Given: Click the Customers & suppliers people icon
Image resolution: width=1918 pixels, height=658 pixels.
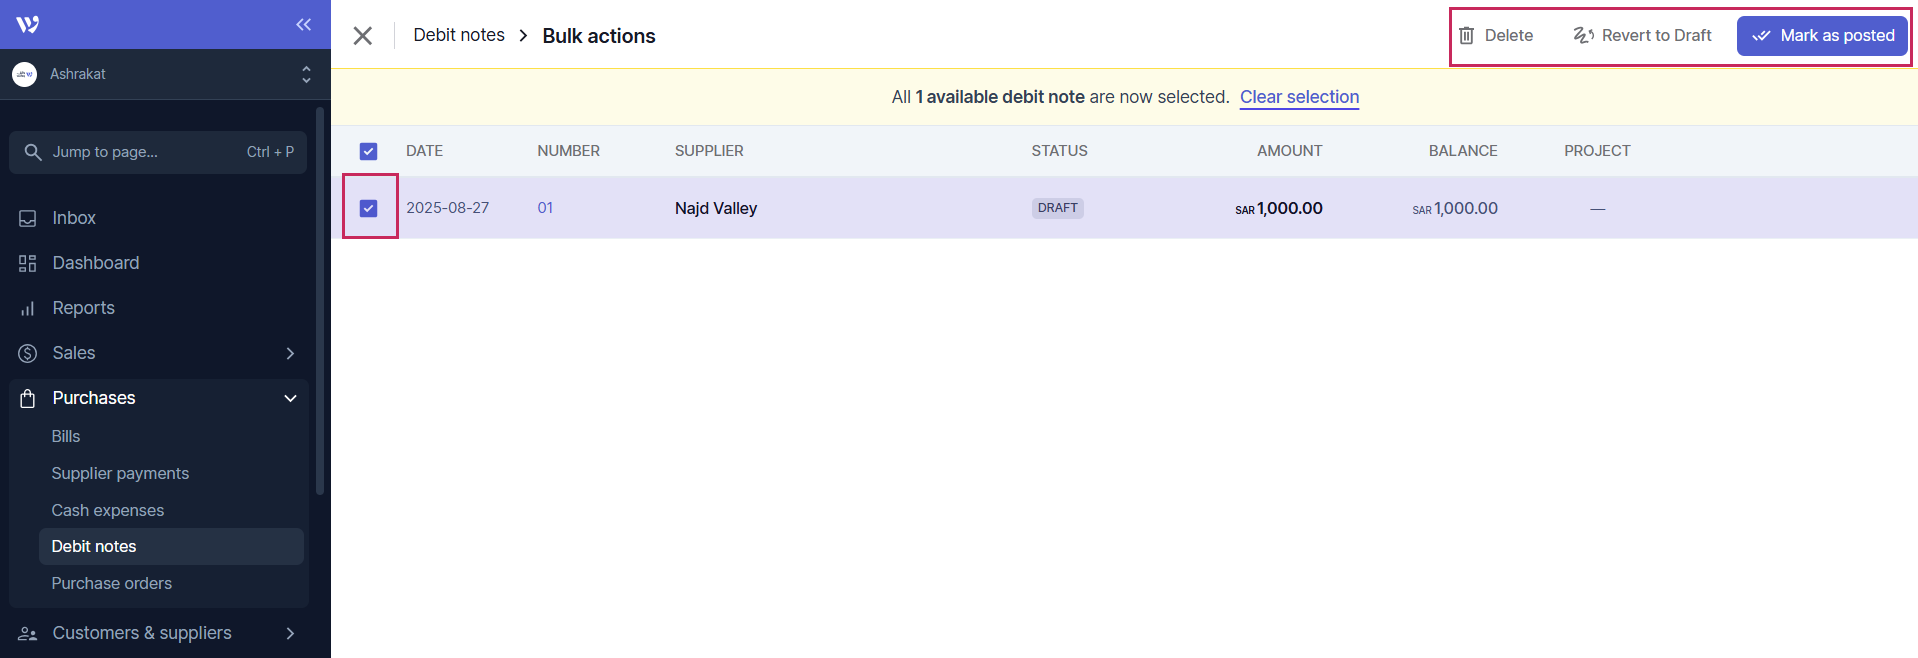Looking at the screenshot, I should pyautogui.click(x=28, y=634).
